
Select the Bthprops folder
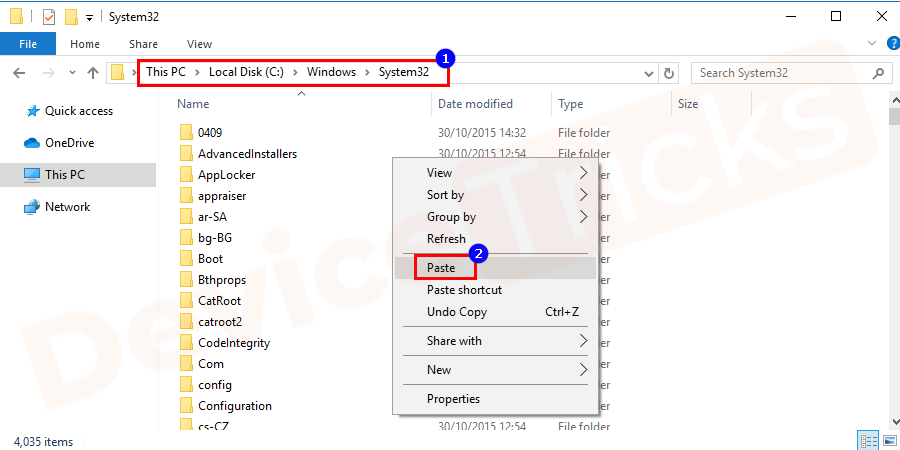point(213,280)
